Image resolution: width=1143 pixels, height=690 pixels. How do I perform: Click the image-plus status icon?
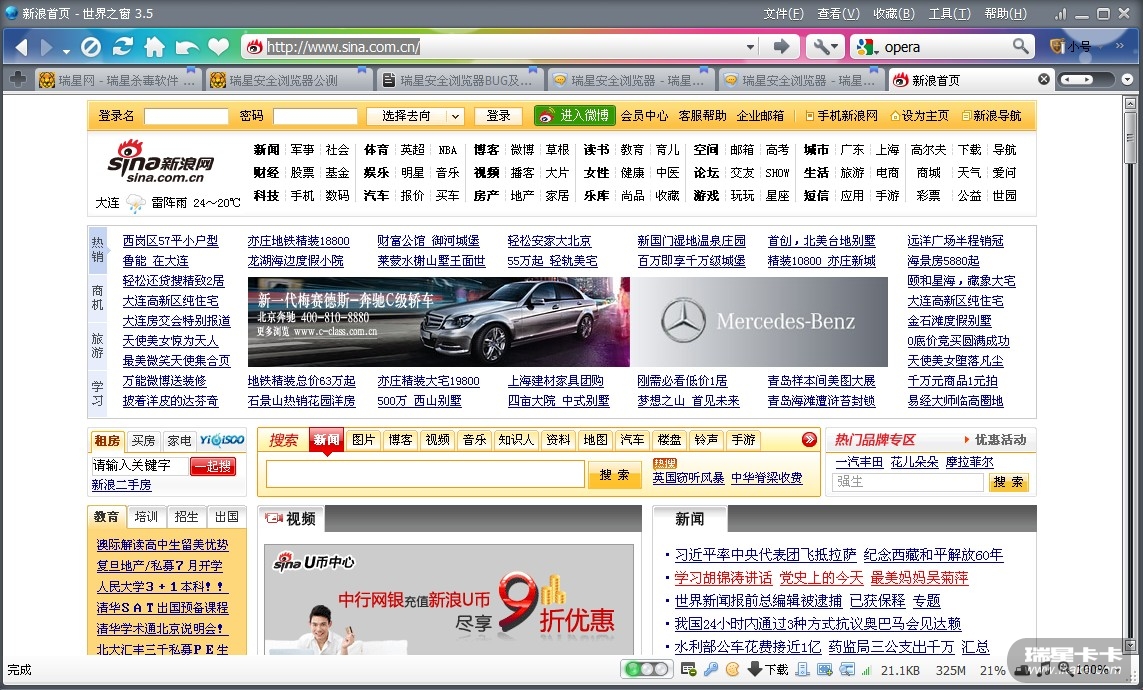click(824, 670)
